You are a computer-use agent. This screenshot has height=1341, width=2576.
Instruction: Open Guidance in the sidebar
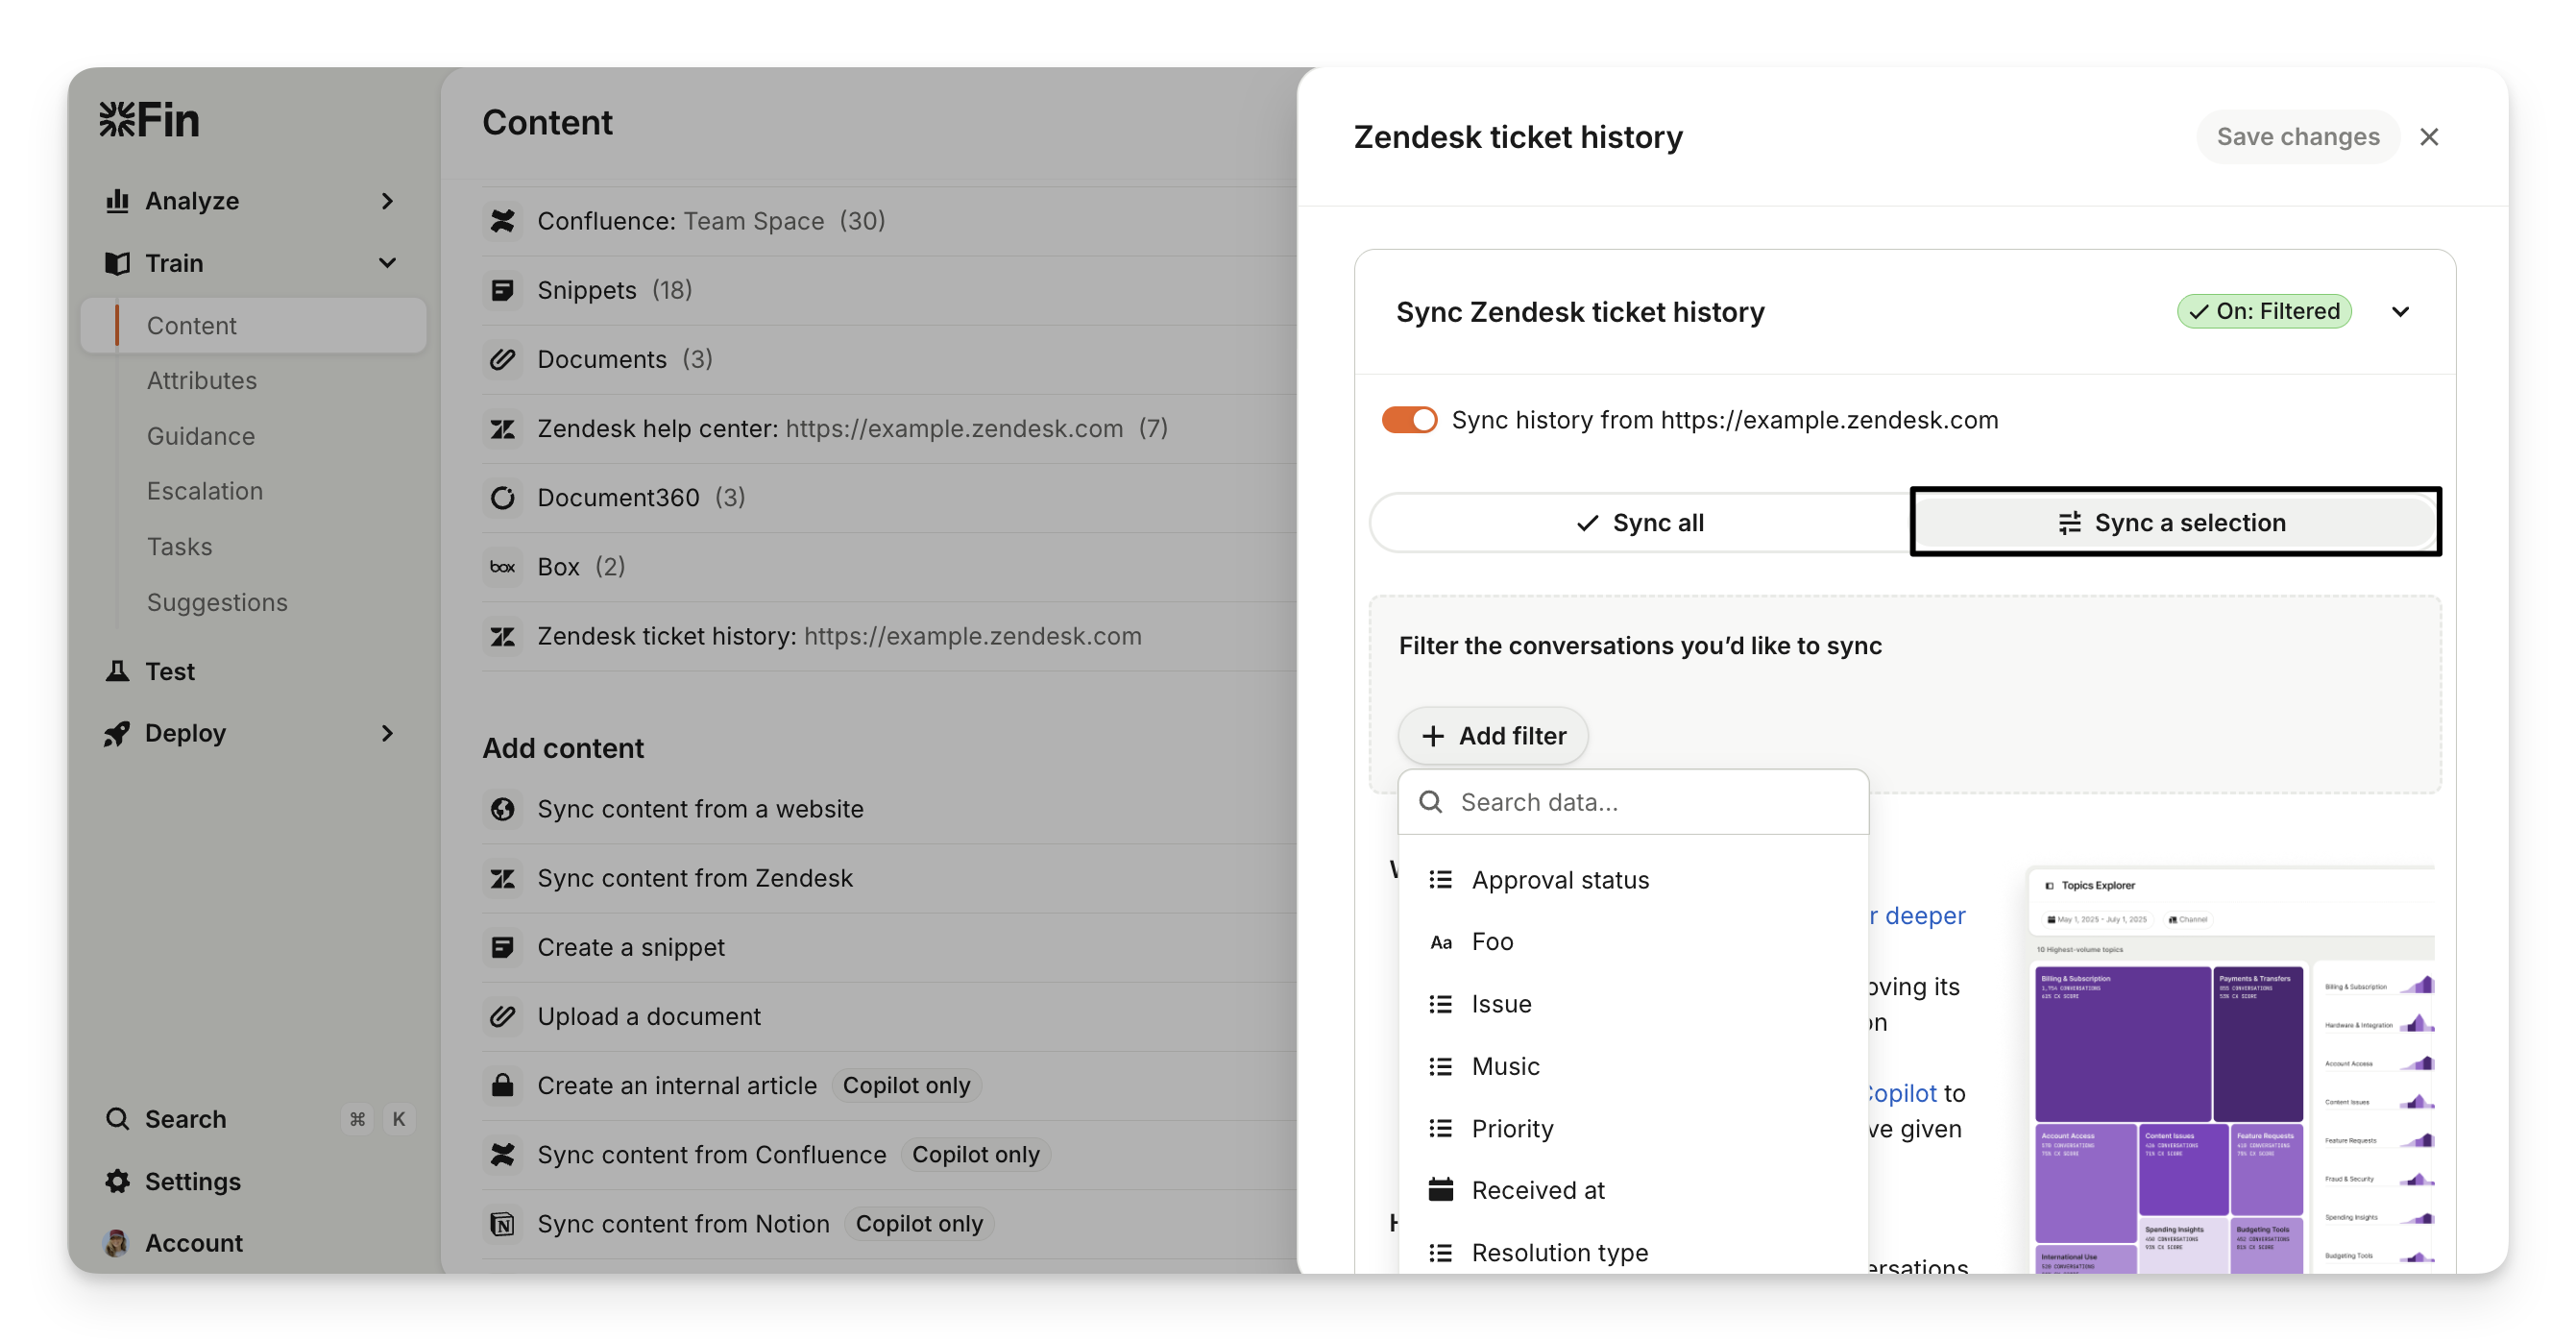(x=201, y=436)
